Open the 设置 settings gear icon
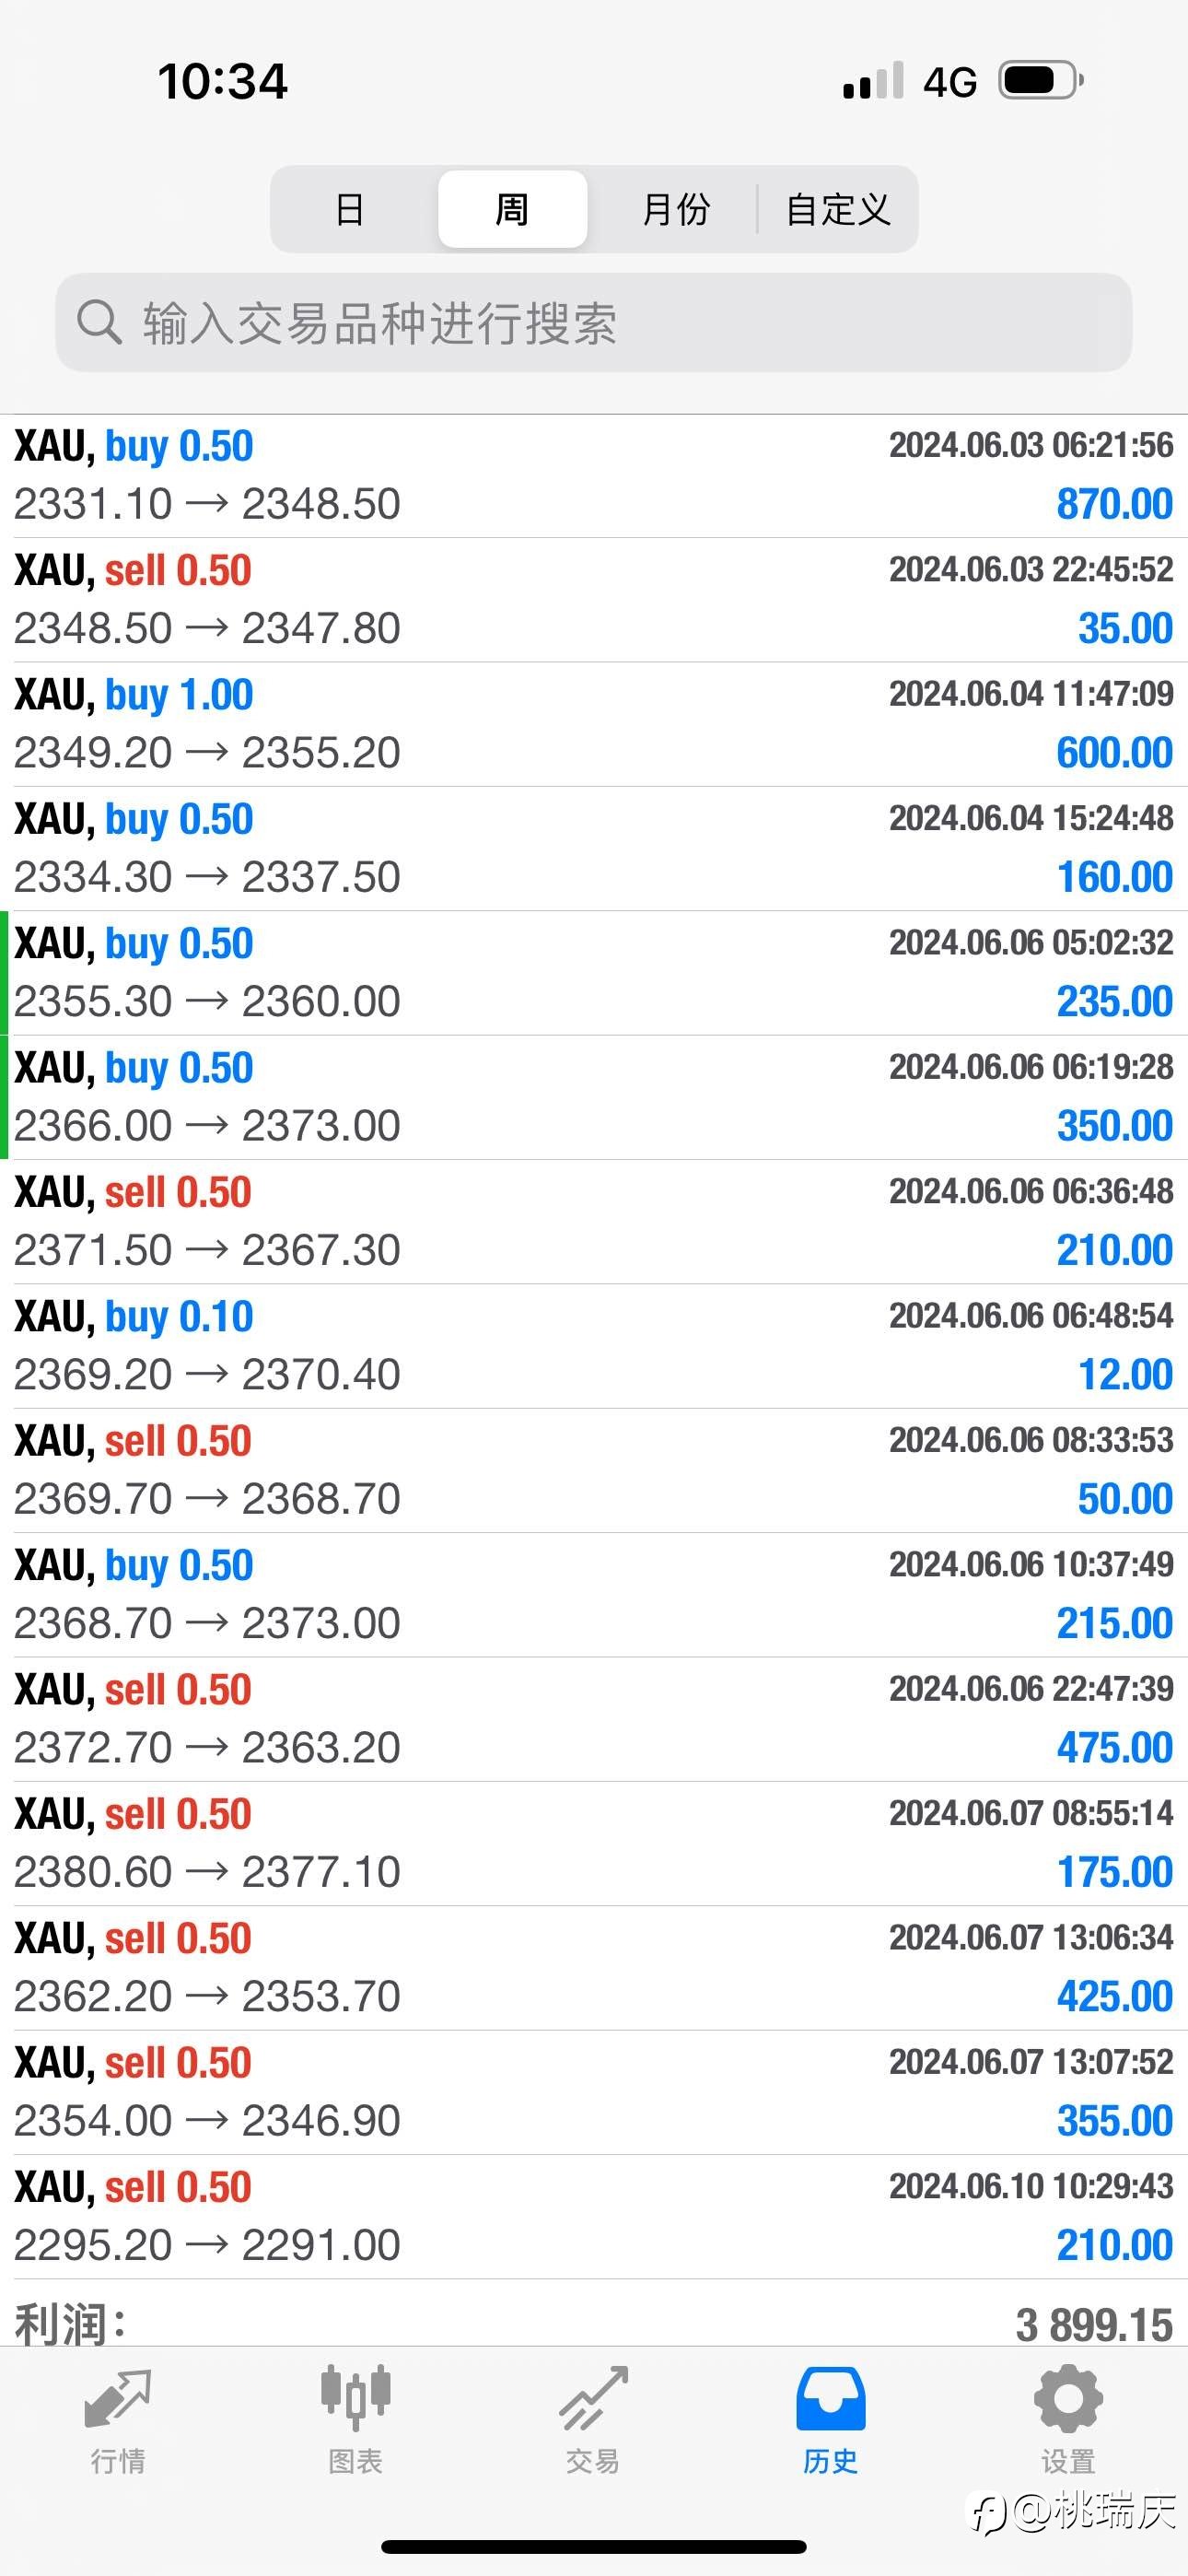This screenshot has width=1188, height=2576. click(x=1068, y=2398)
